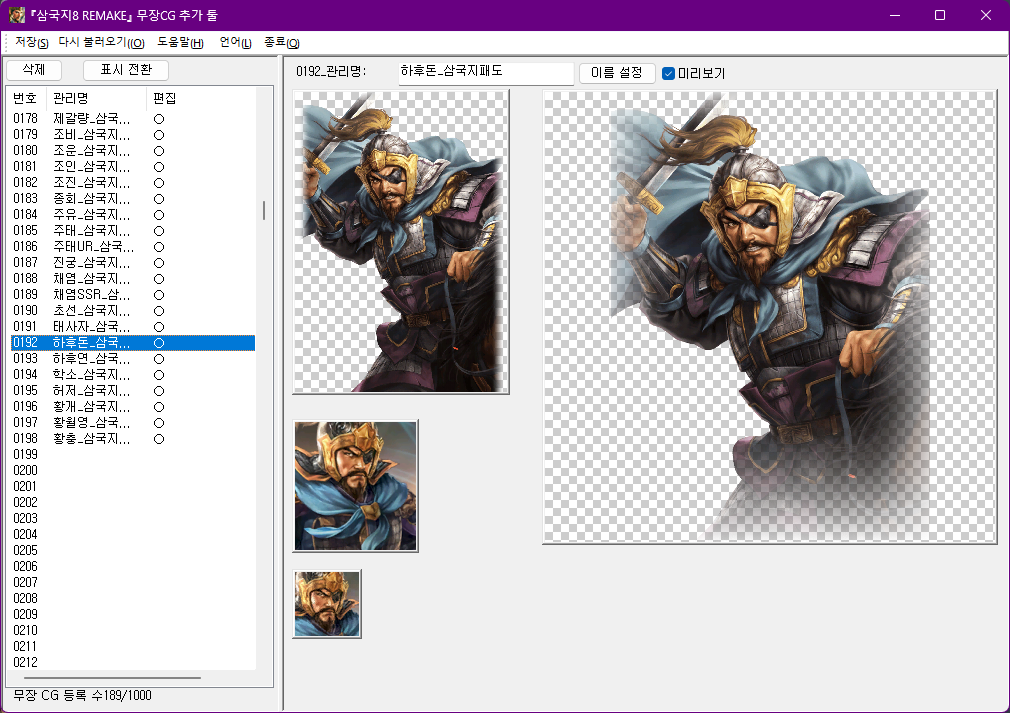Viewport: 1010px width, 713px height.
Task: Select row 0197 황월영
Action: click(x=133, y=423)
